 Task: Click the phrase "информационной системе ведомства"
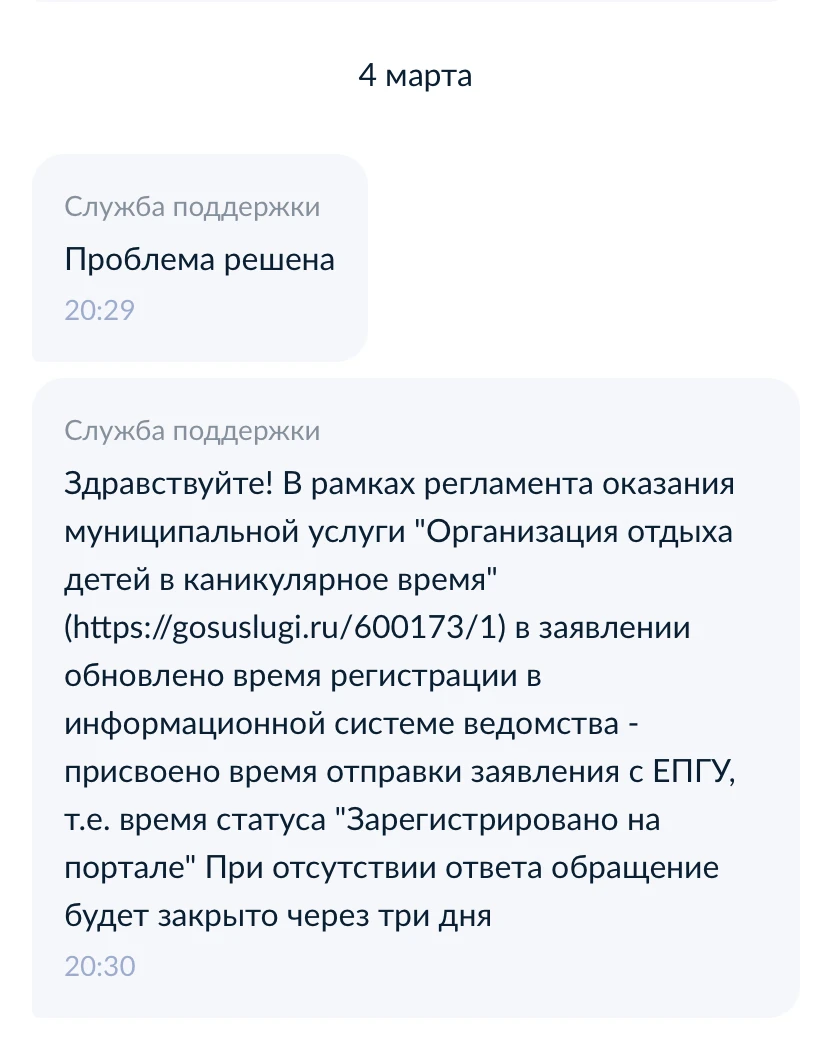tap(341, 724)
